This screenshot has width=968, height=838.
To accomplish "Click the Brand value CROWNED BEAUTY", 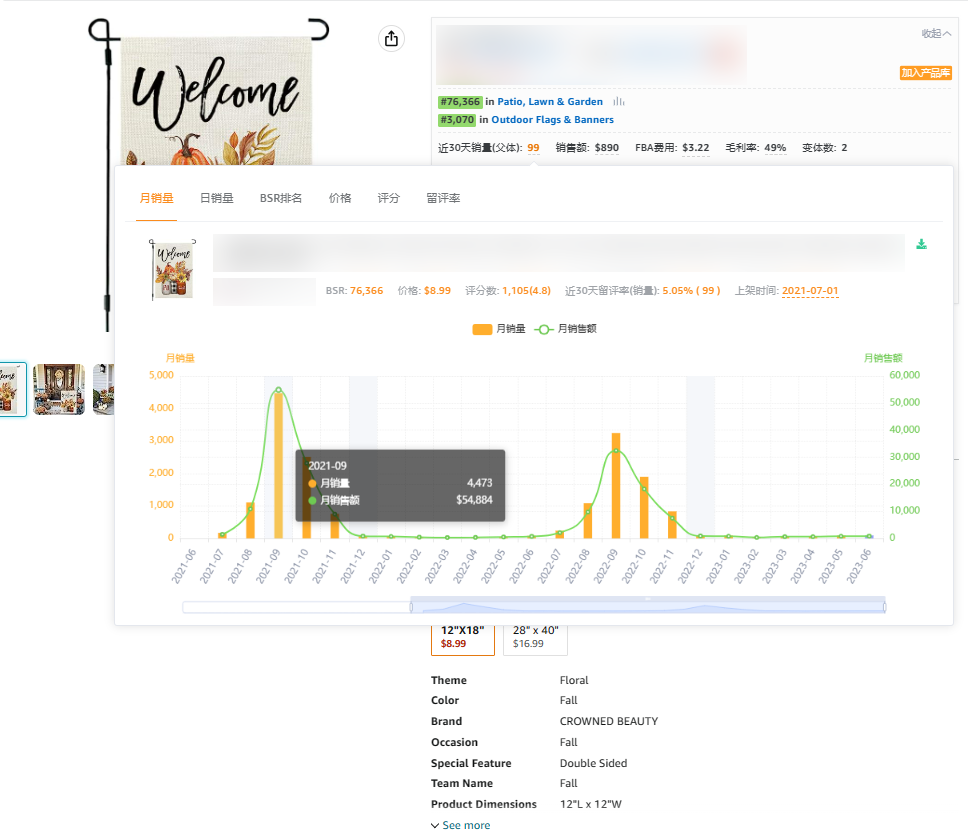I will point(609,721).
